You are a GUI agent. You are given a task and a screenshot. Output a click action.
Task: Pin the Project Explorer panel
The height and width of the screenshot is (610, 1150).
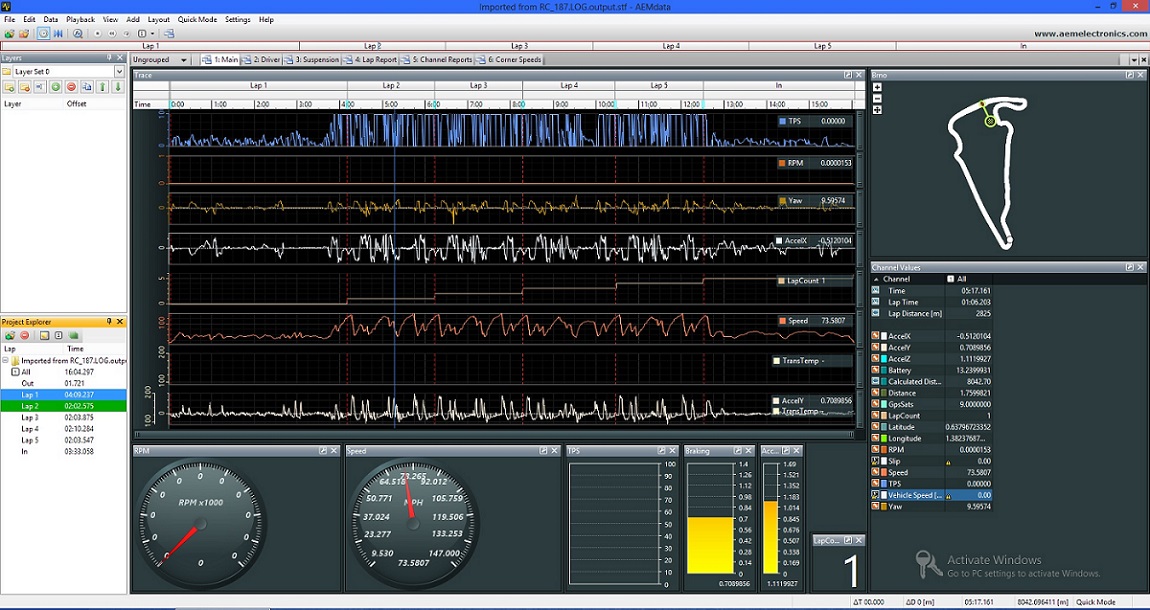click(109, 321)
